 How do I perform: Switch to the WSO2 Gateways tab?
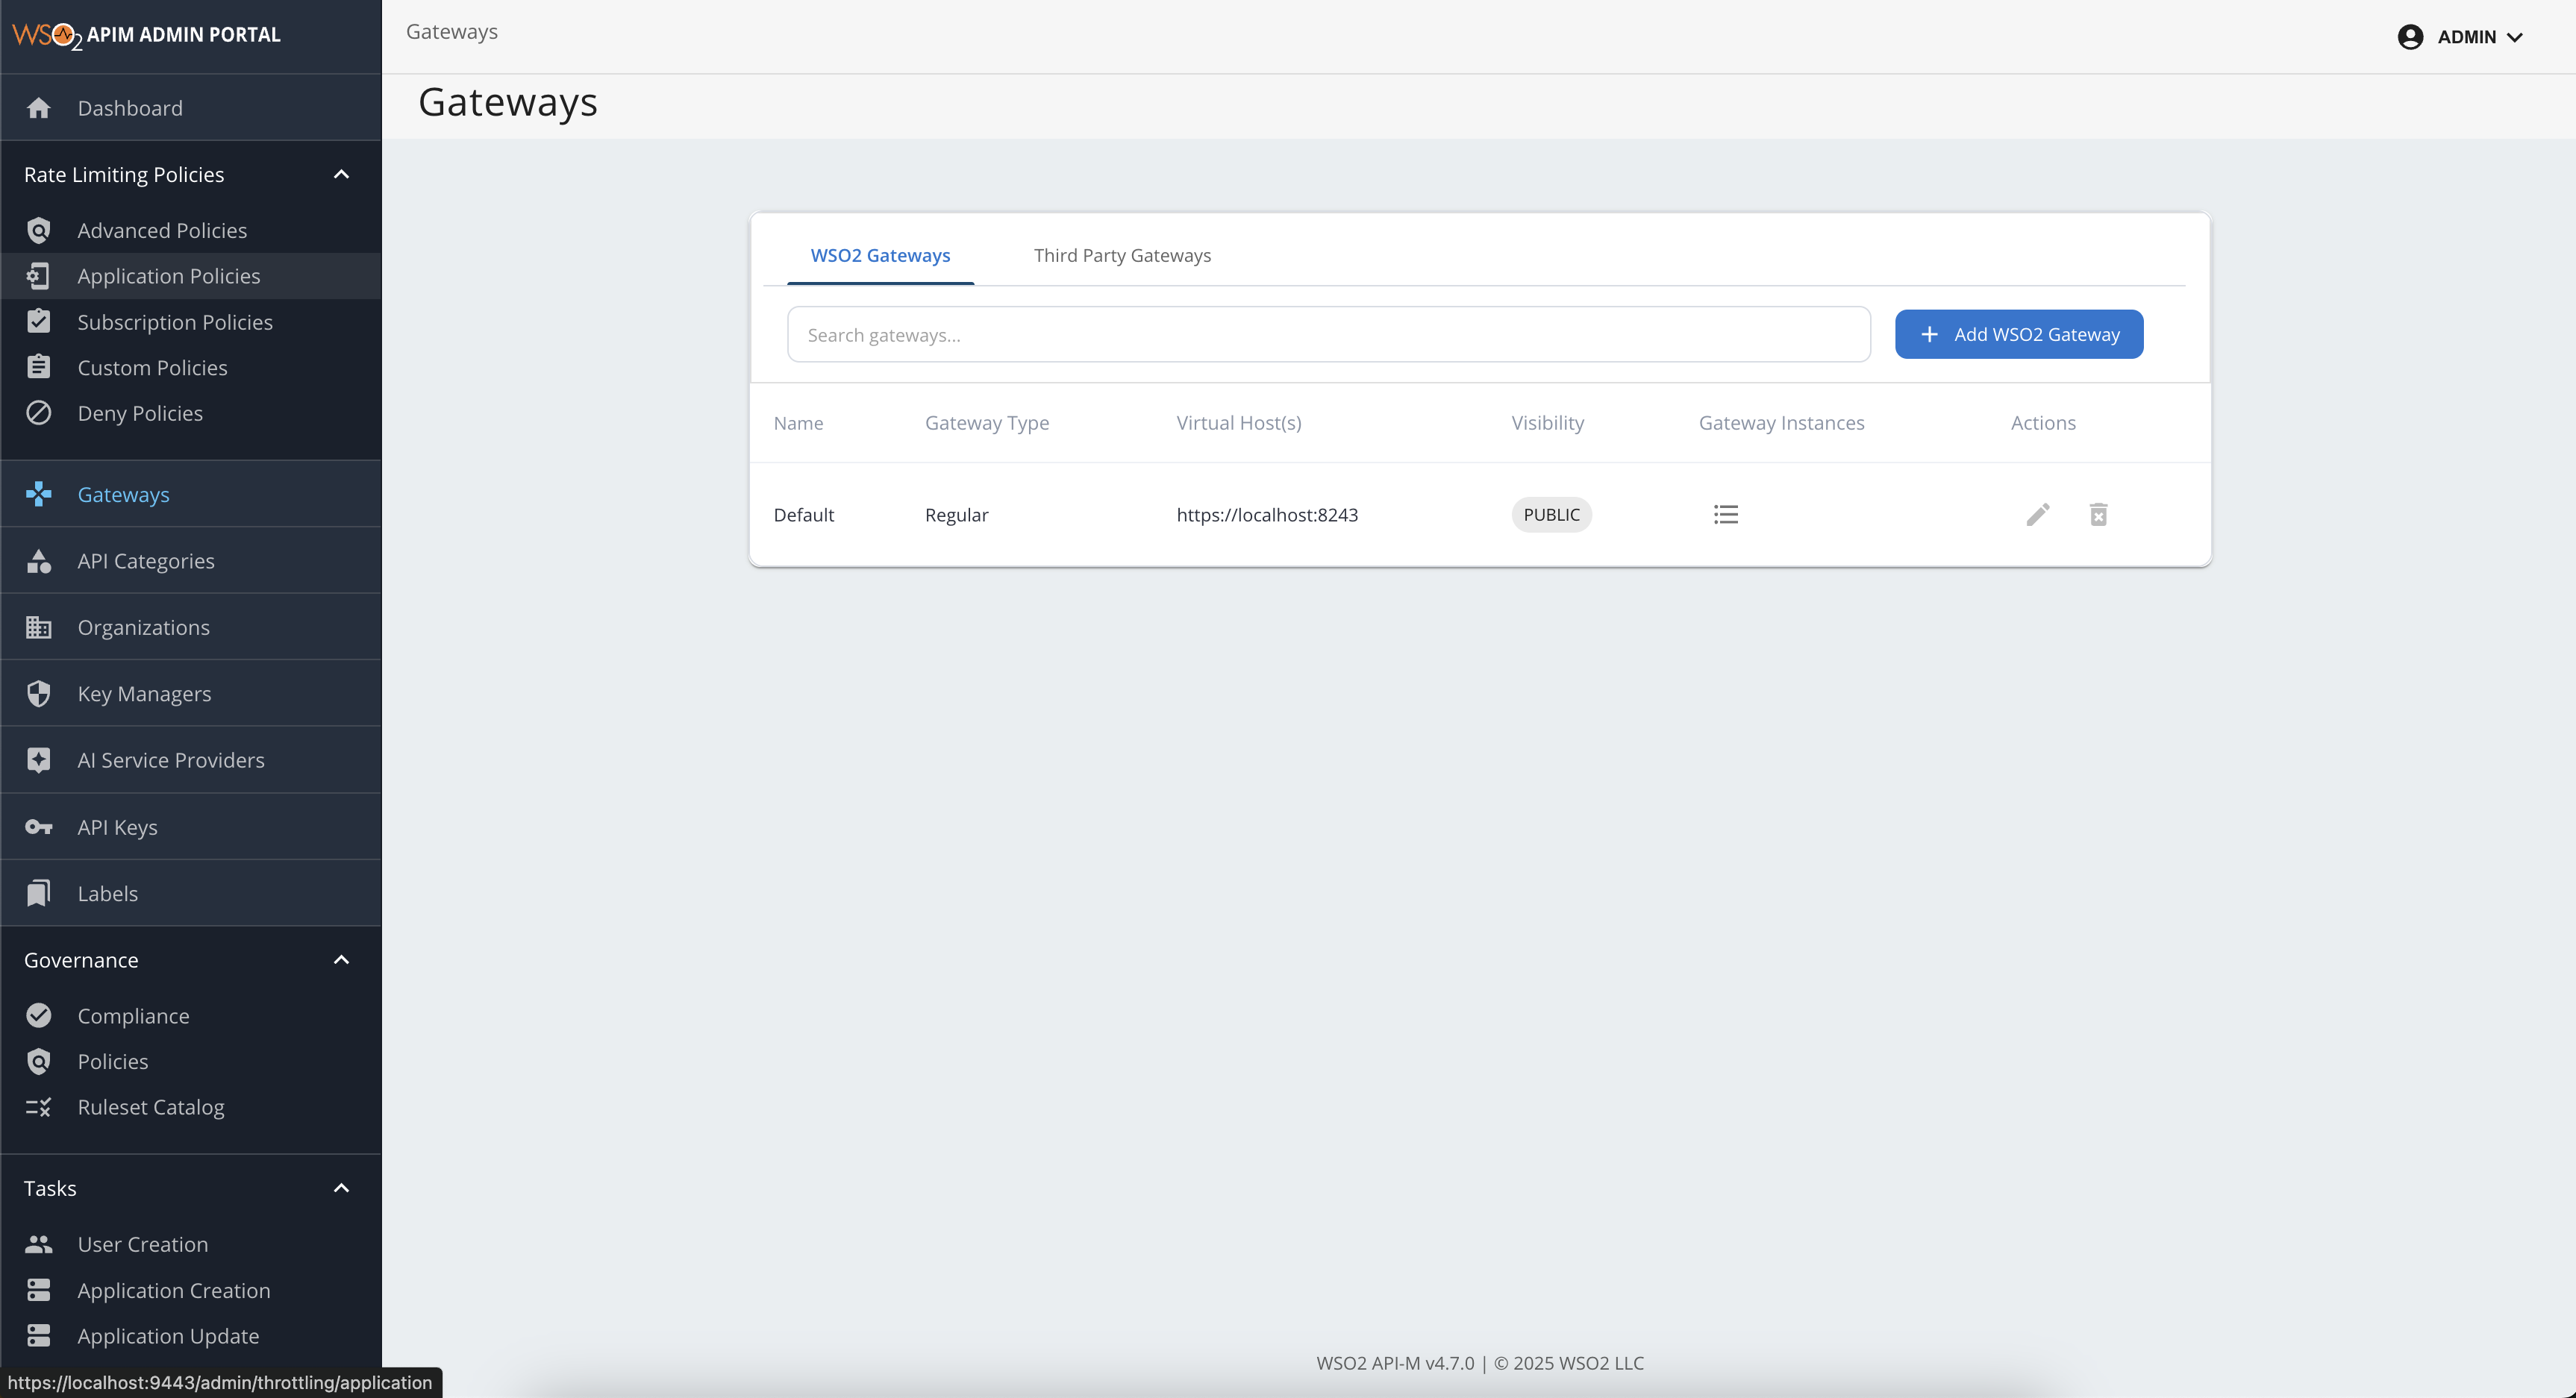coord(880,255)
